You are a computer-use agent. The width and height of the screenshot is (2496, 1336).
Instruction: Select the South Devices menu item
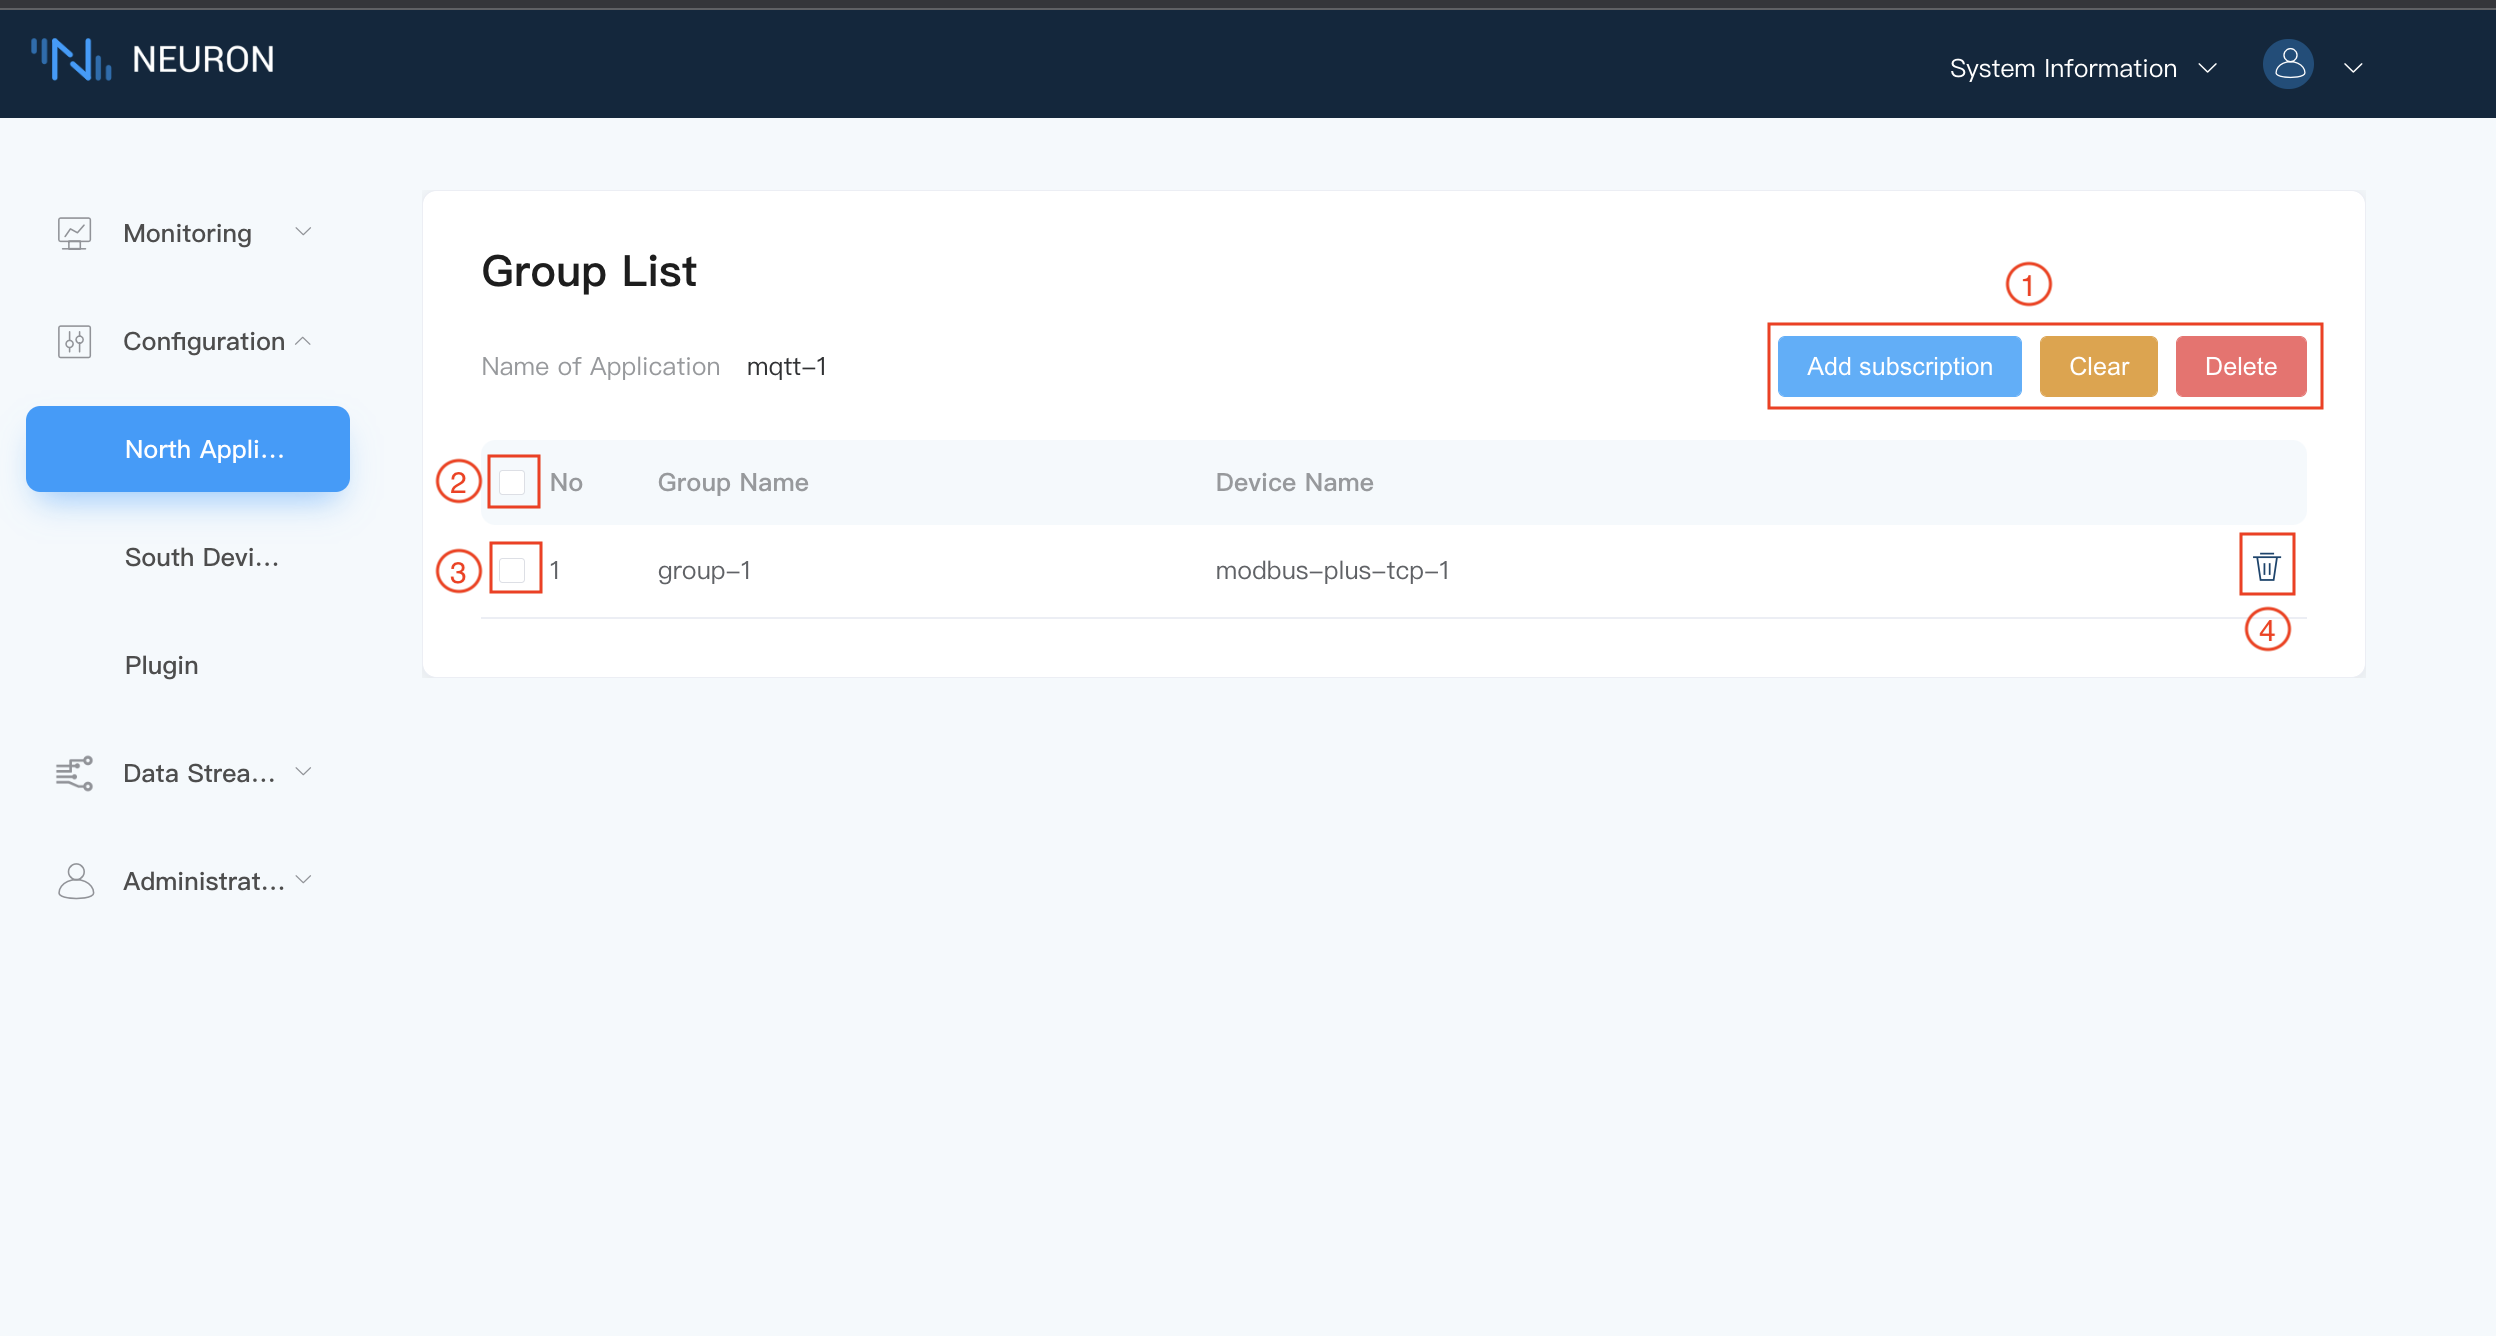(x=203, y=555)
